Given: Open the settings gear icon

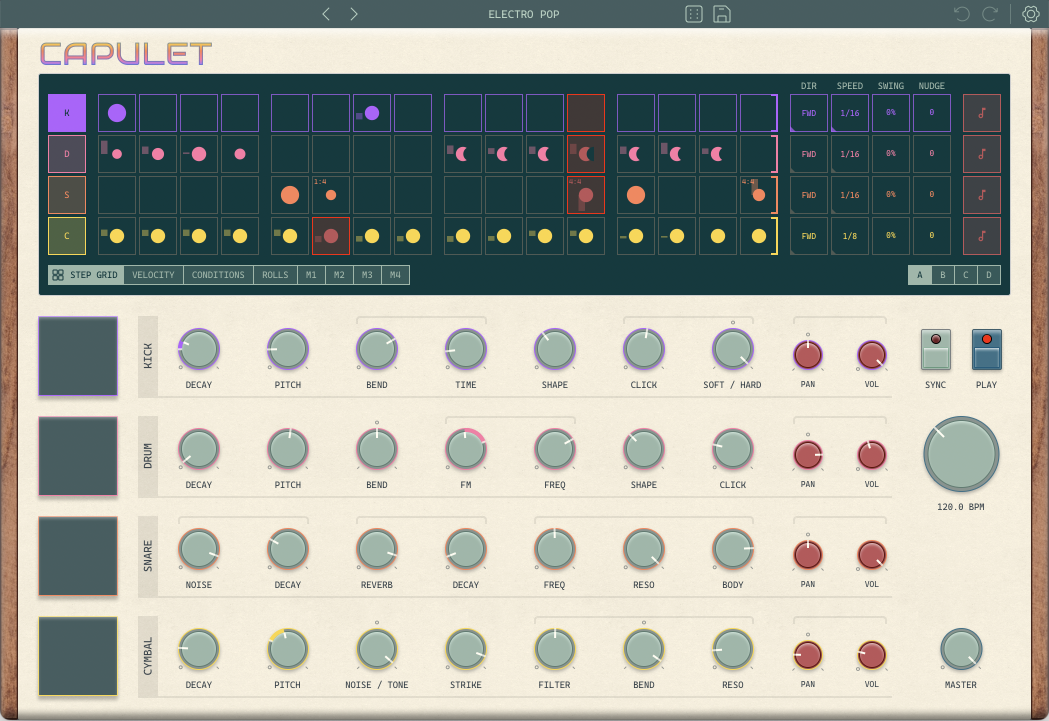Looking at the screenshot, I should tap(1030, 14).
